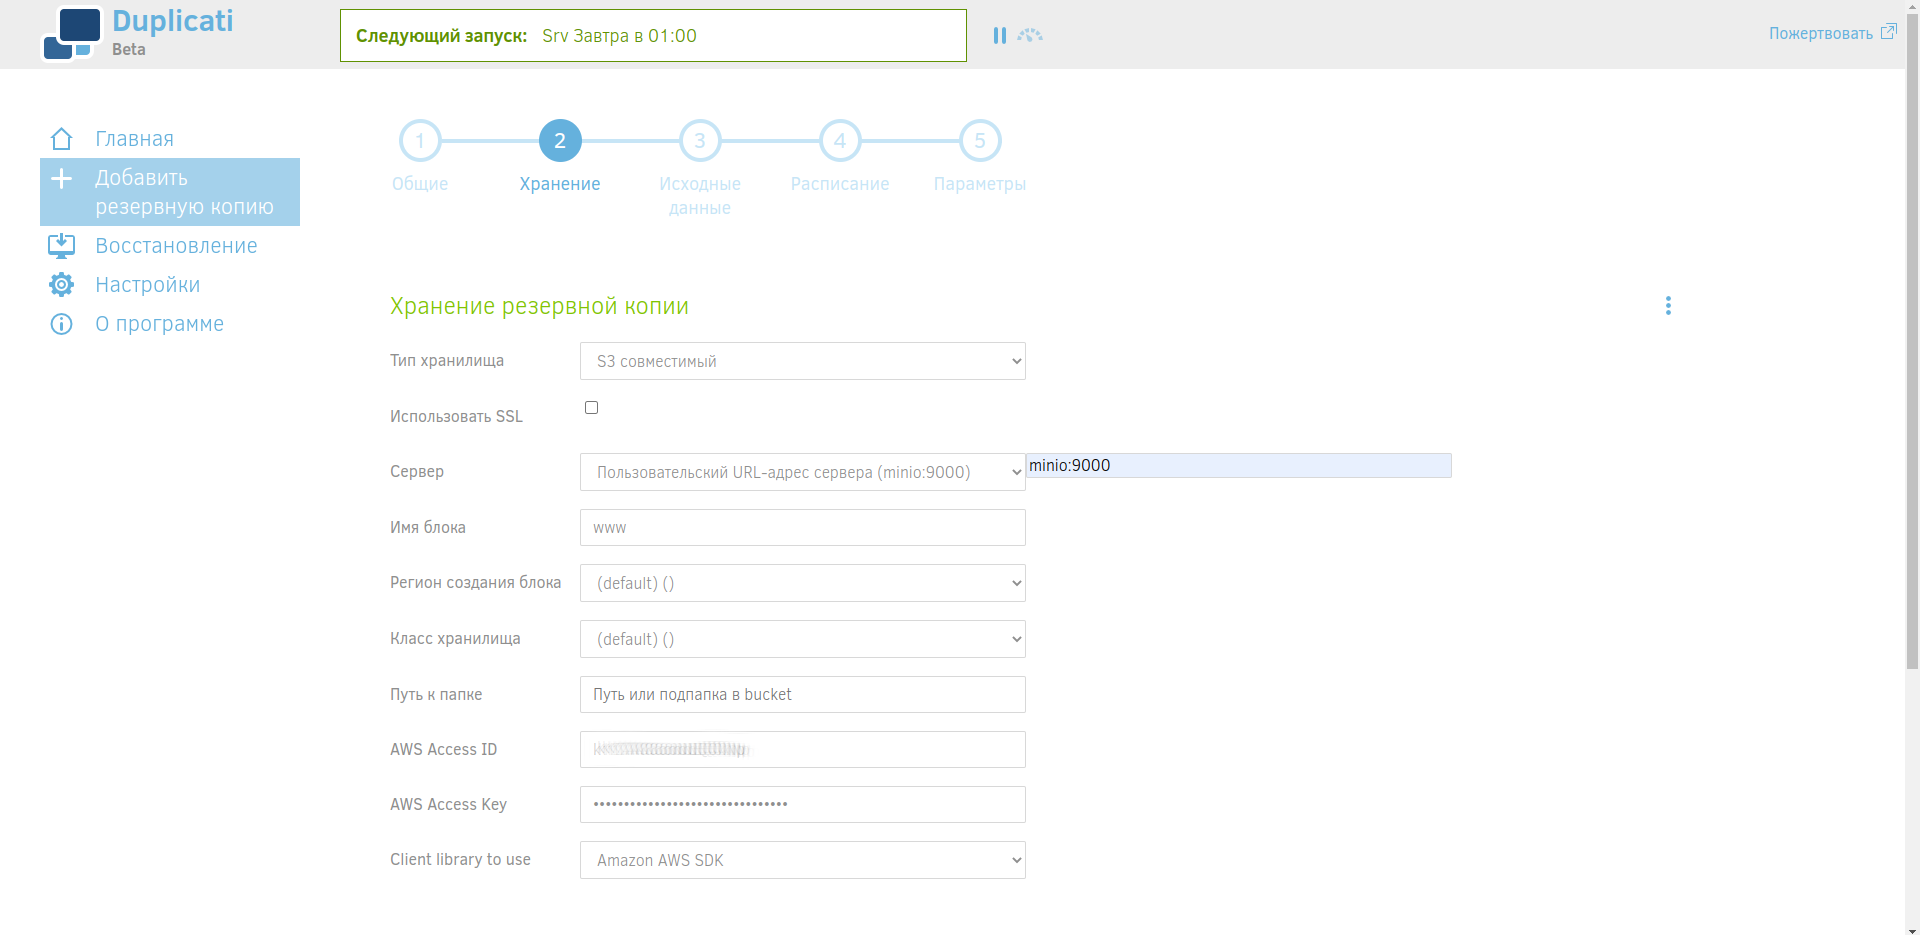The width and height of the screenshot is (1920, 935).
Task: Click the Восстановление restore icon
Action: point(62,246)
